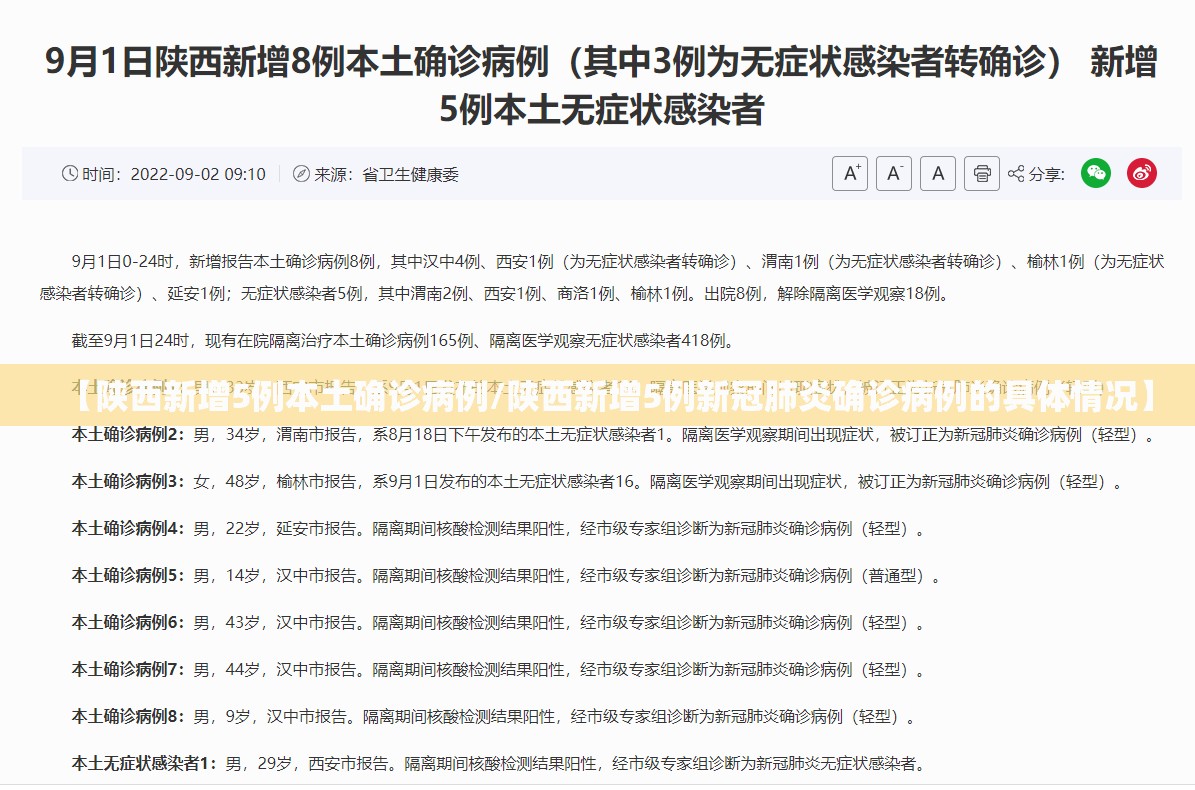
Task: Share article to Weibo
Action: 1142,174
